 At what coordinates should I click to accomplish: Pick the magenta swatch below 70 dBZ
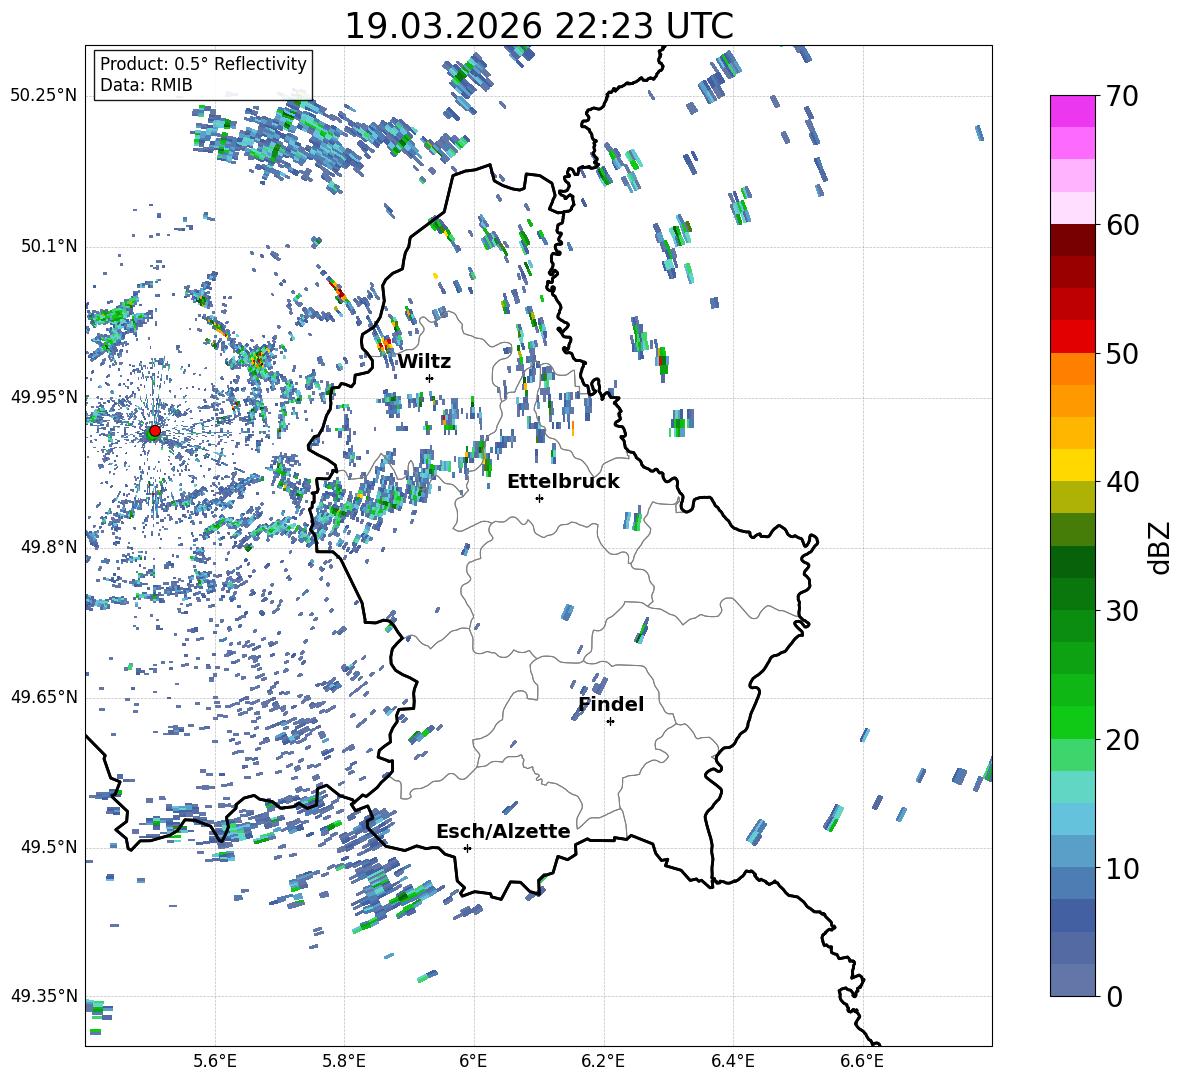[1072, 111]
